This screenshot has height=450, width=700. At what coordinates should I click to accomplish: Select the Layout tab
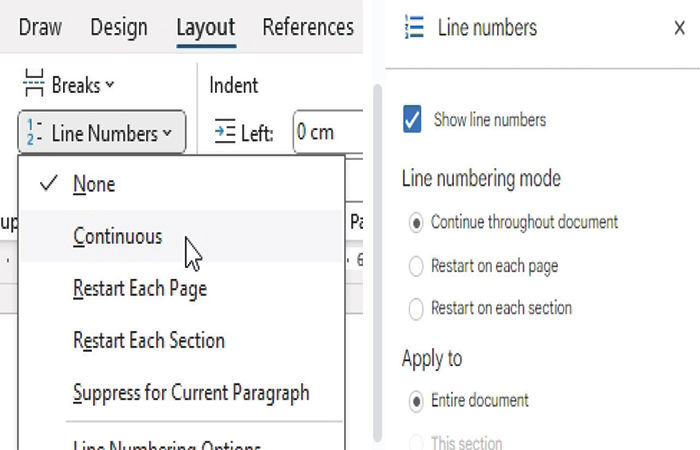click(x=206, y=27)
